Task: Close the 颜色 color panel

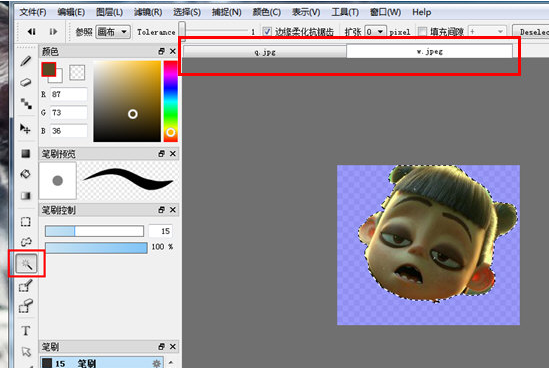Action: [173, 51]
